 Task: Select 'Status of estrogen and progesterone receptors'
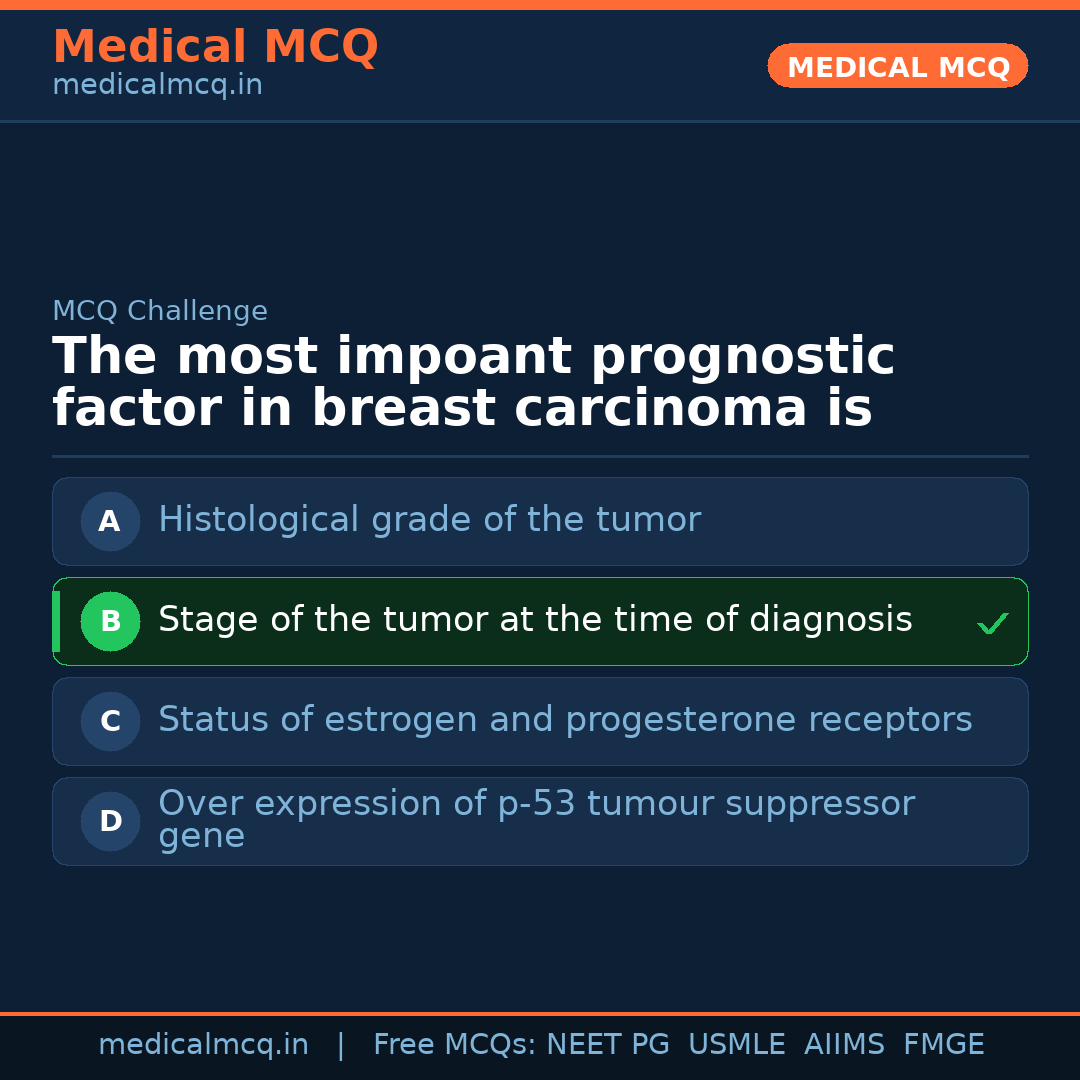(x=565, y=720)
